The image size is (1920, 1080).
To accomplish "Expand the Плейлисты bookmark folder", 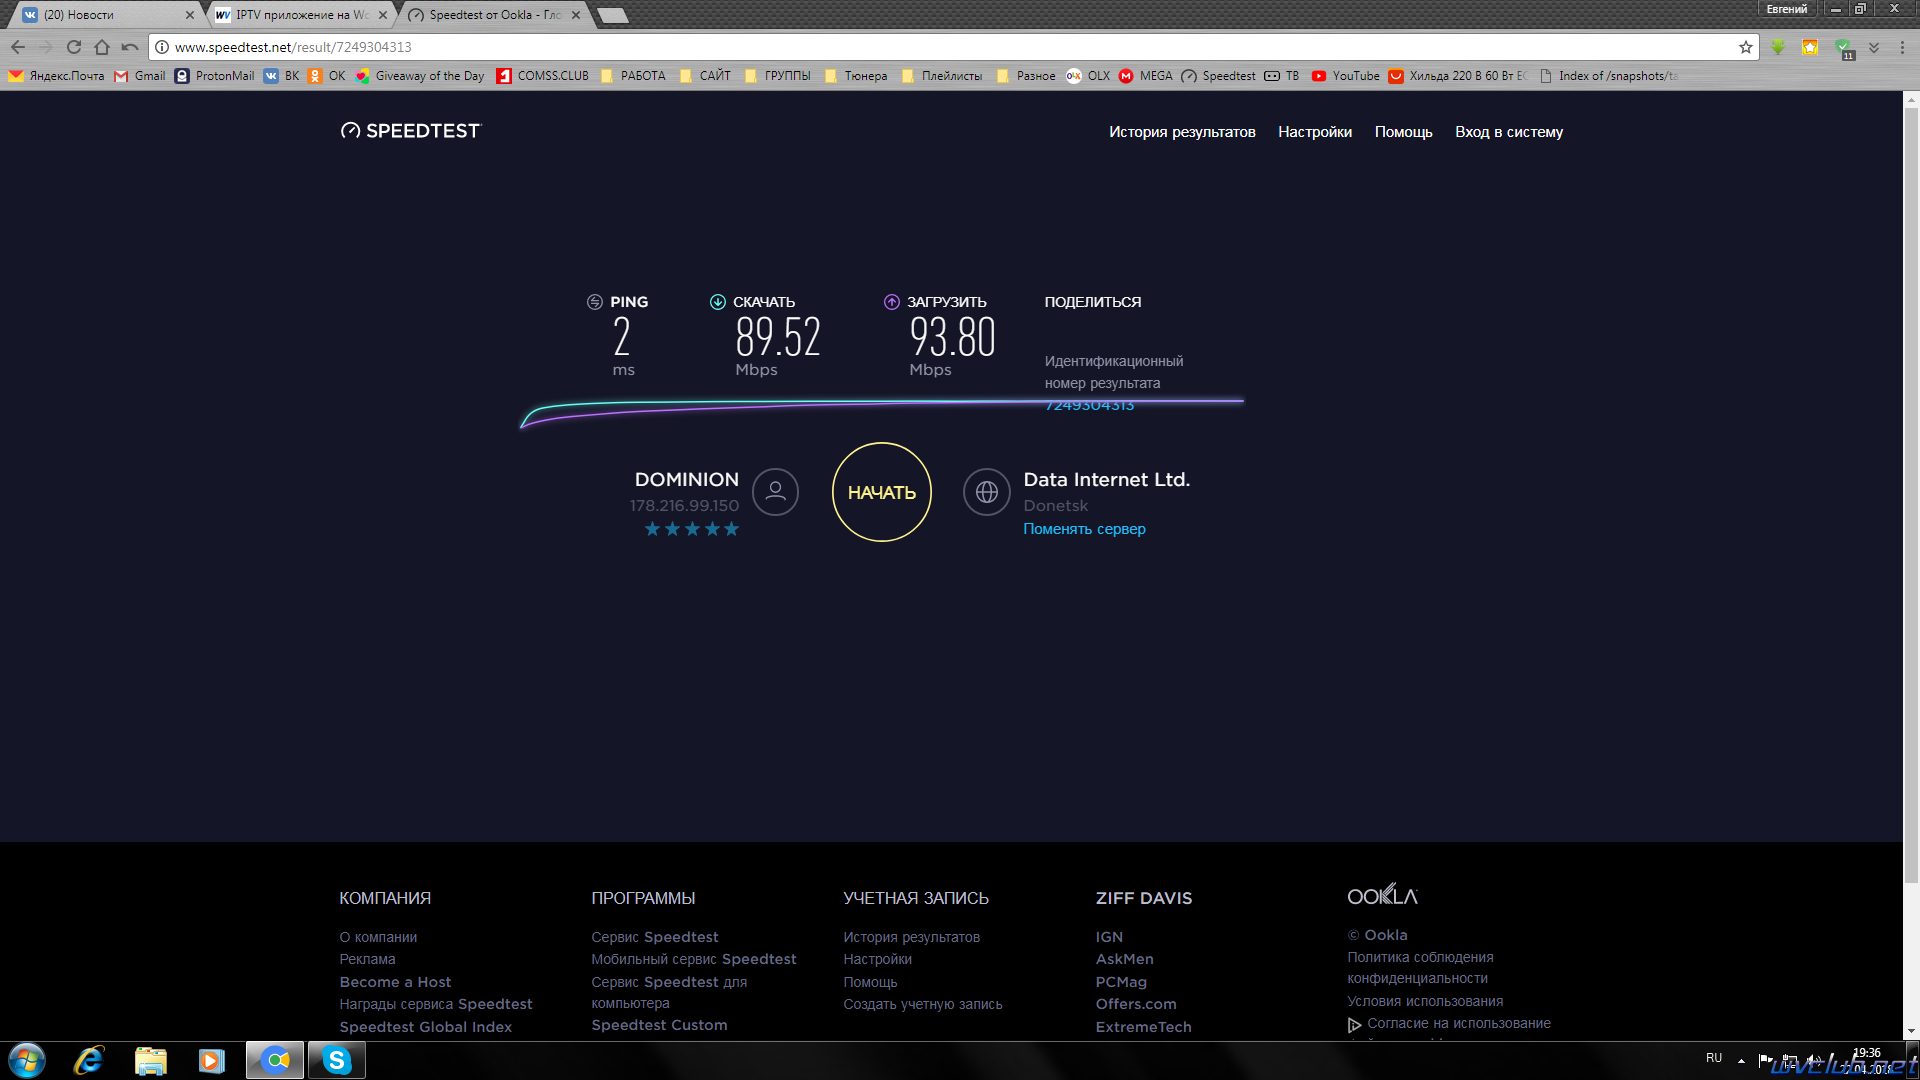I will (x=942, y=76).
